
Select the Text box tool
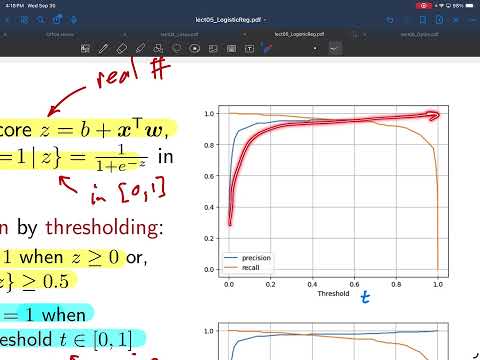click(249, 49)
